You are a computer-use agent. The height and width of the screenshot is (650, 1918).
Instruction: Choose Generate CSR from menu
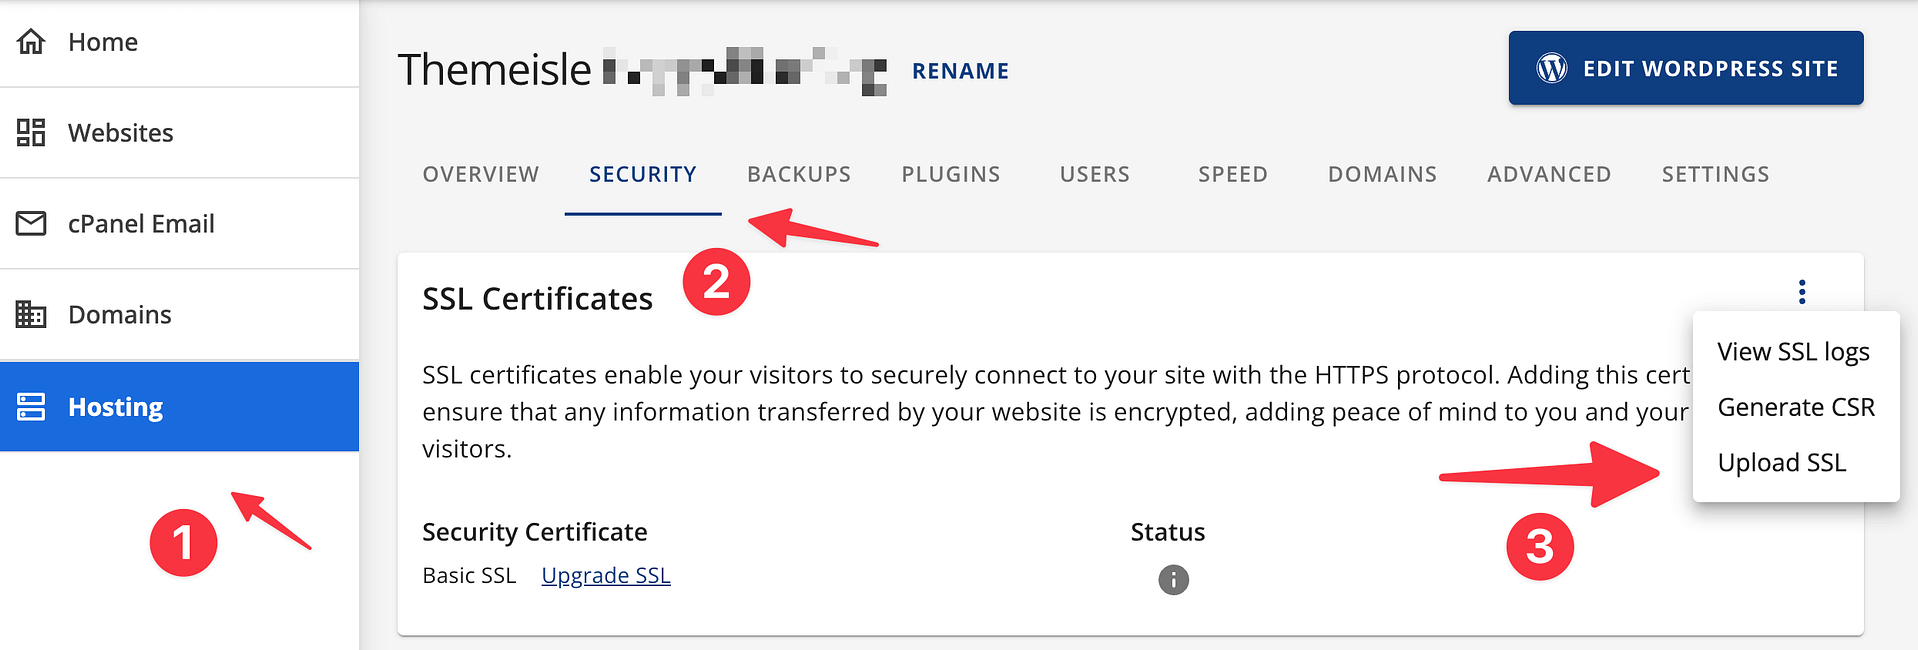pyautogui.click(x=1796, y=407)
